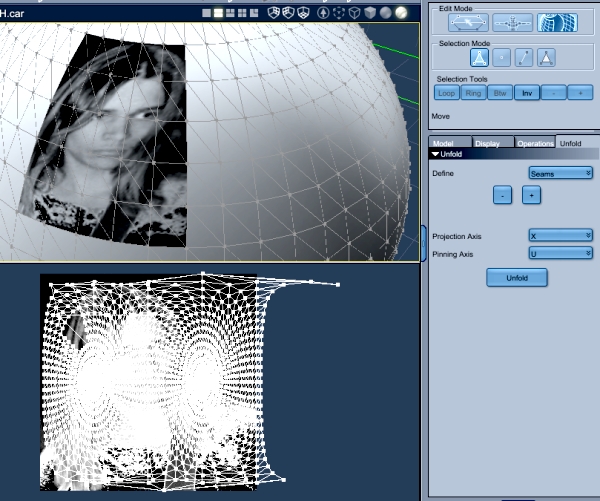This screenshot has height=501, width=600.
Task: Click the plus button under Define
Action: pyautogui.click(x=531, y=195)
